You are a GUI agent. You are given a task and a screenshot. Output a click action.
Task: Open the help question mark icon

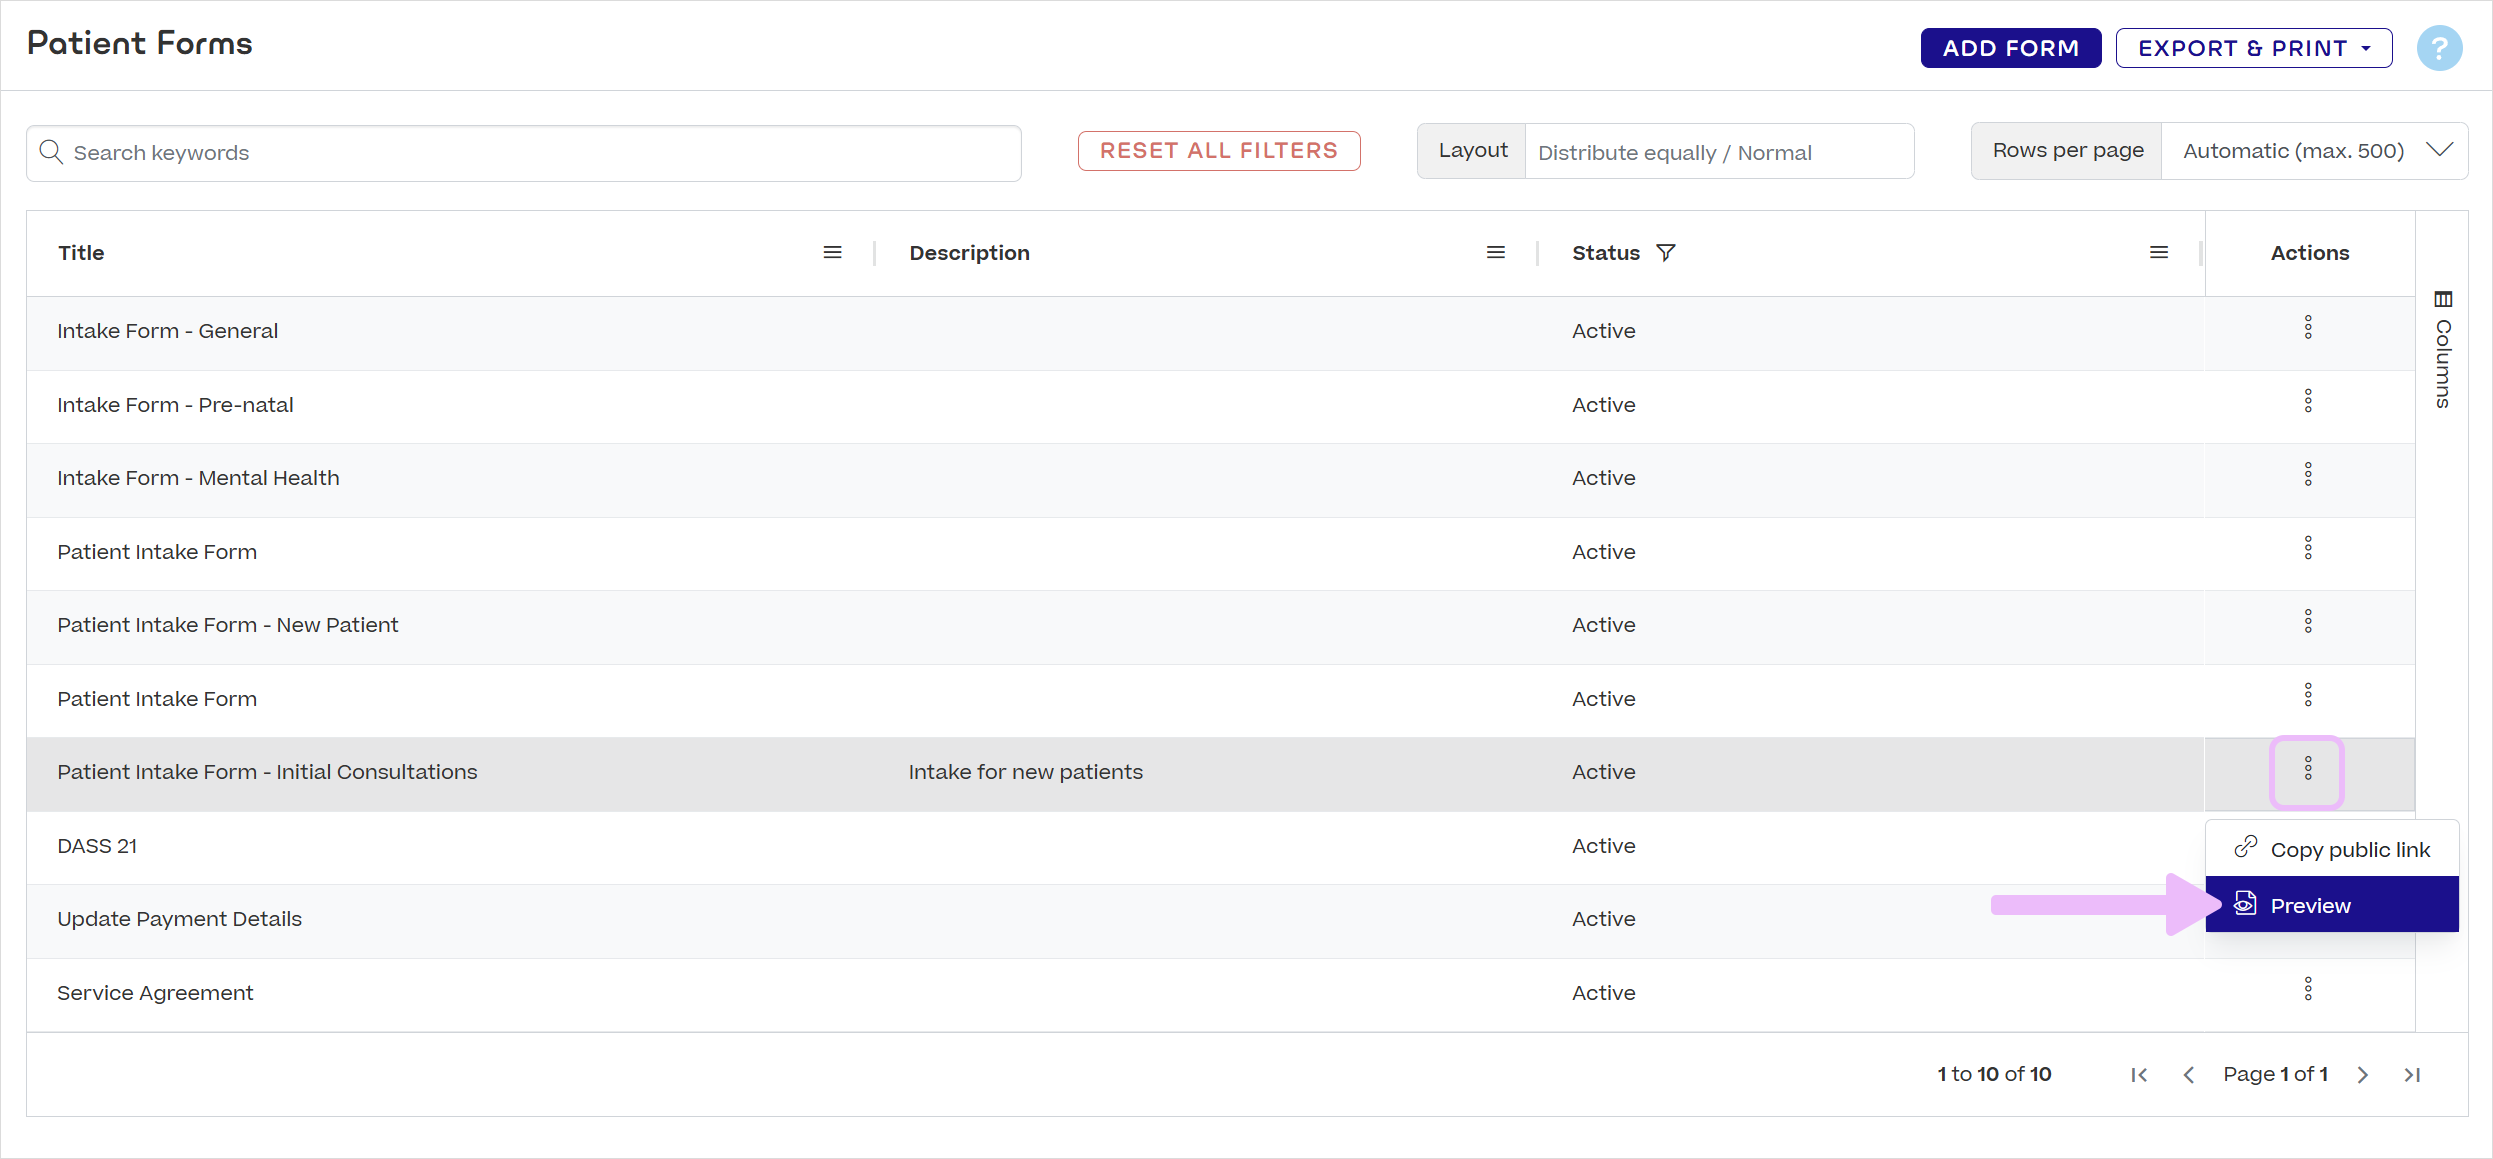[2438, 47]
